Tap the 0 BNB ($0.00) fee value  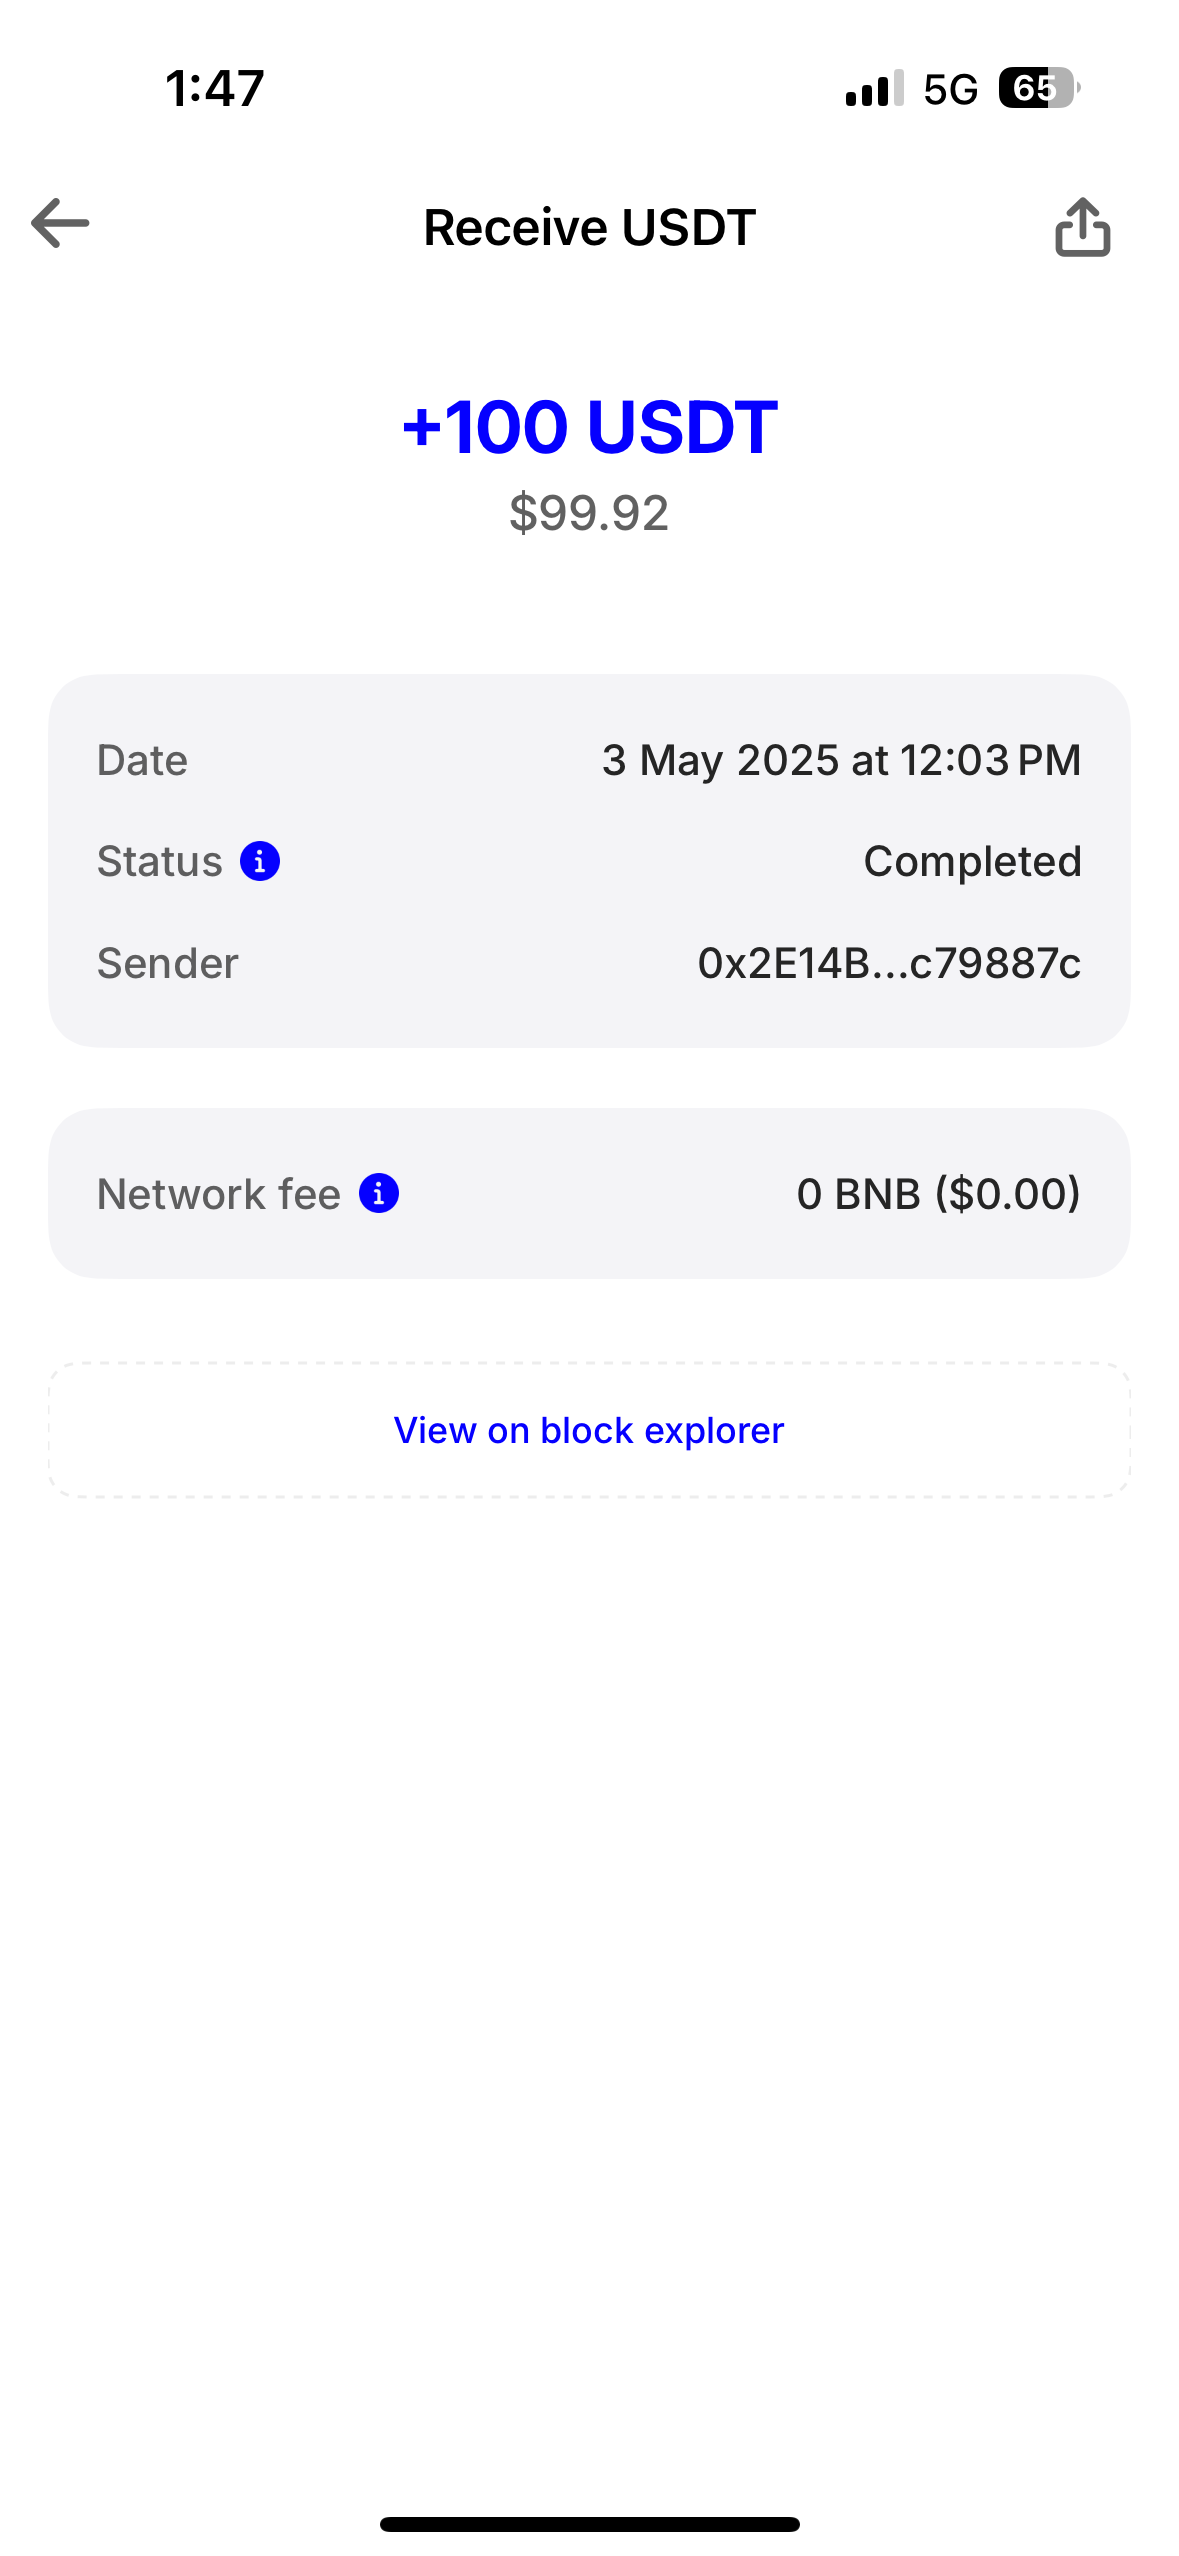click(938, 1193)
